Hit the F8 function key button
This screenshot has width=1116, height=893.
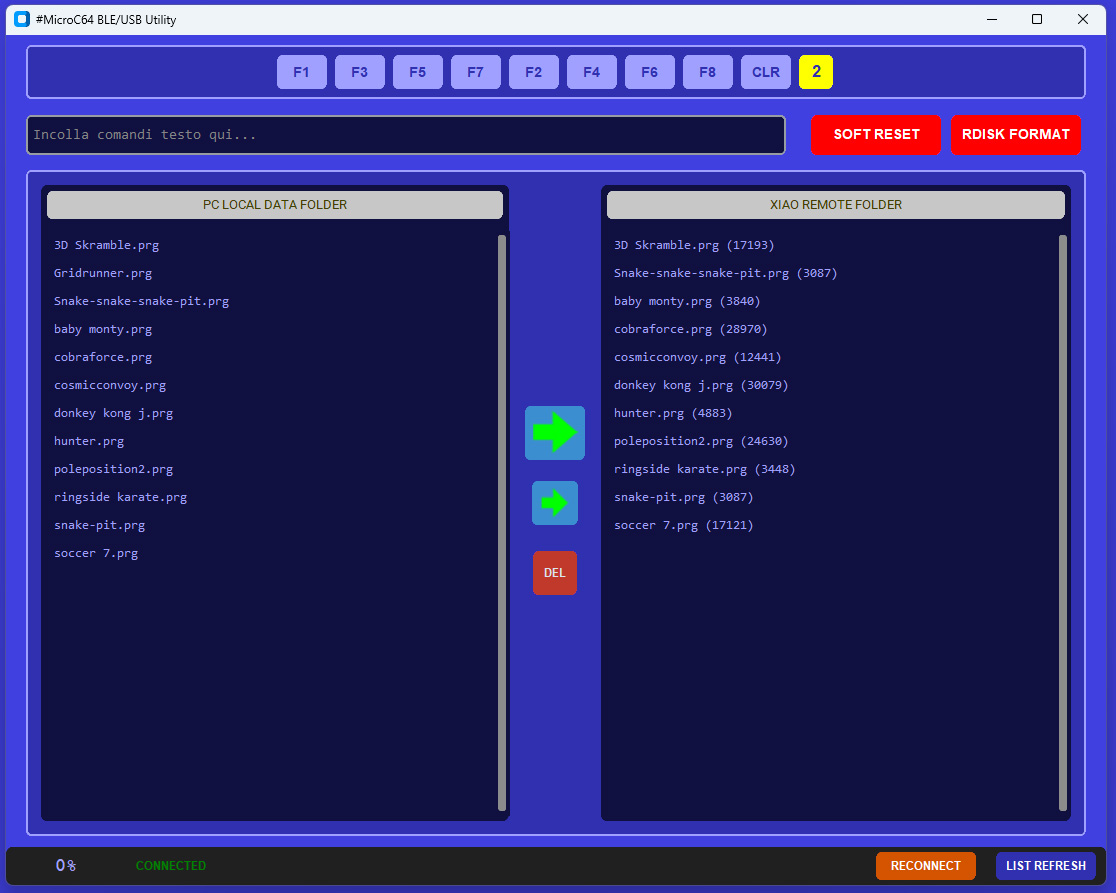pos(707,72)
